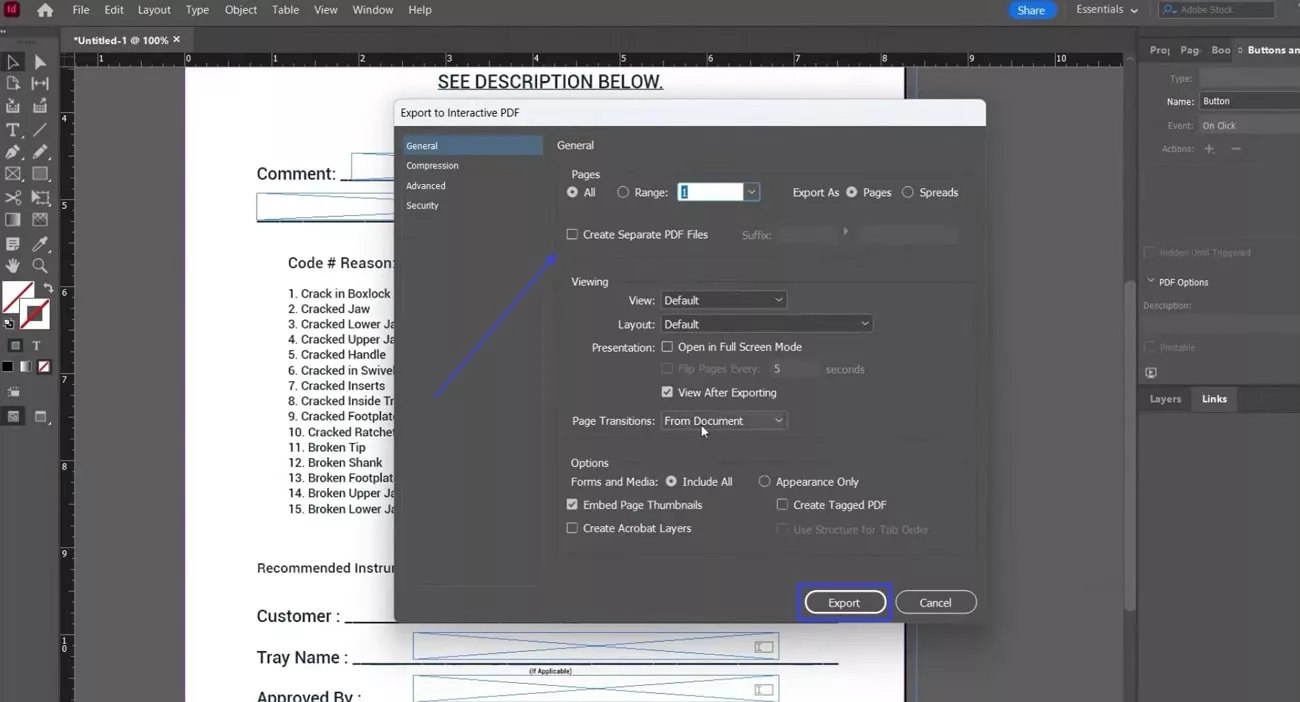Screen dimensions: 1300x702
Task: Select the Type tool
Action: tap(13, 129)
